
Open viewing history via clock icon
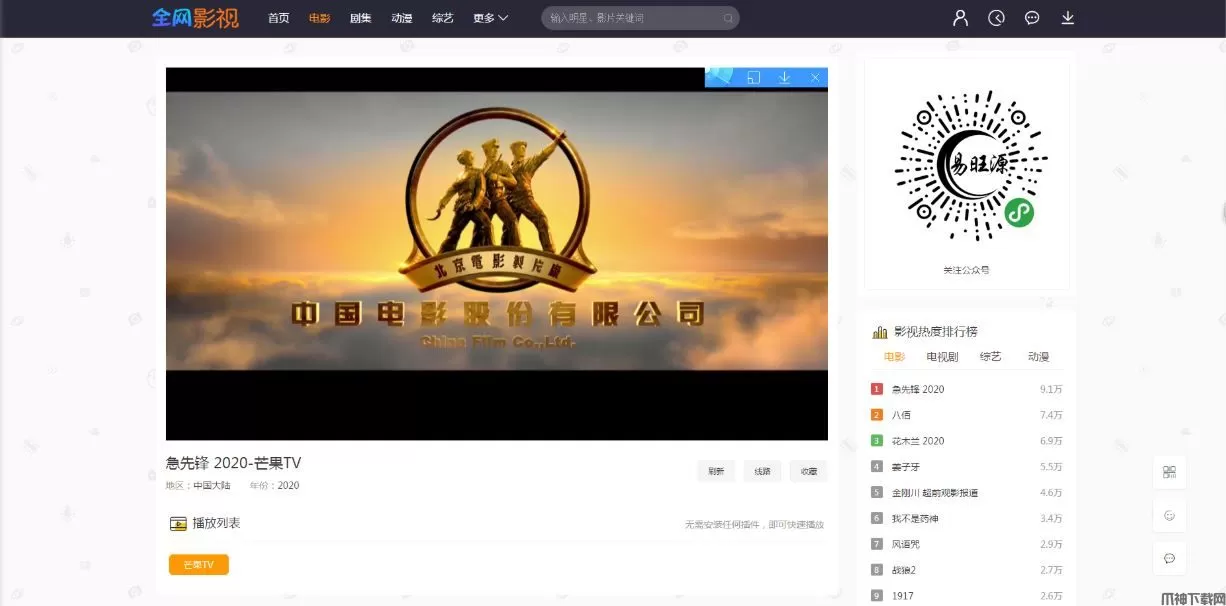tap(995, 17)
